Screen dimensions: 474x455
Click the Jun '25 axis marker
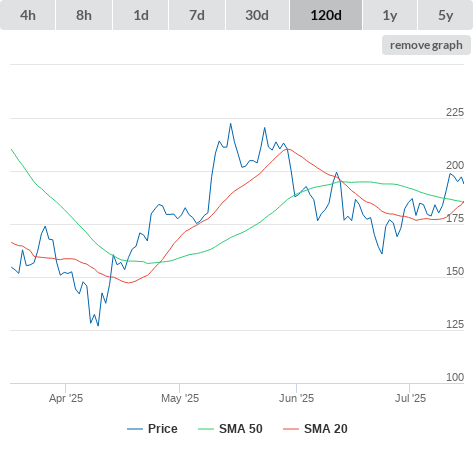(x=296, y=398)
